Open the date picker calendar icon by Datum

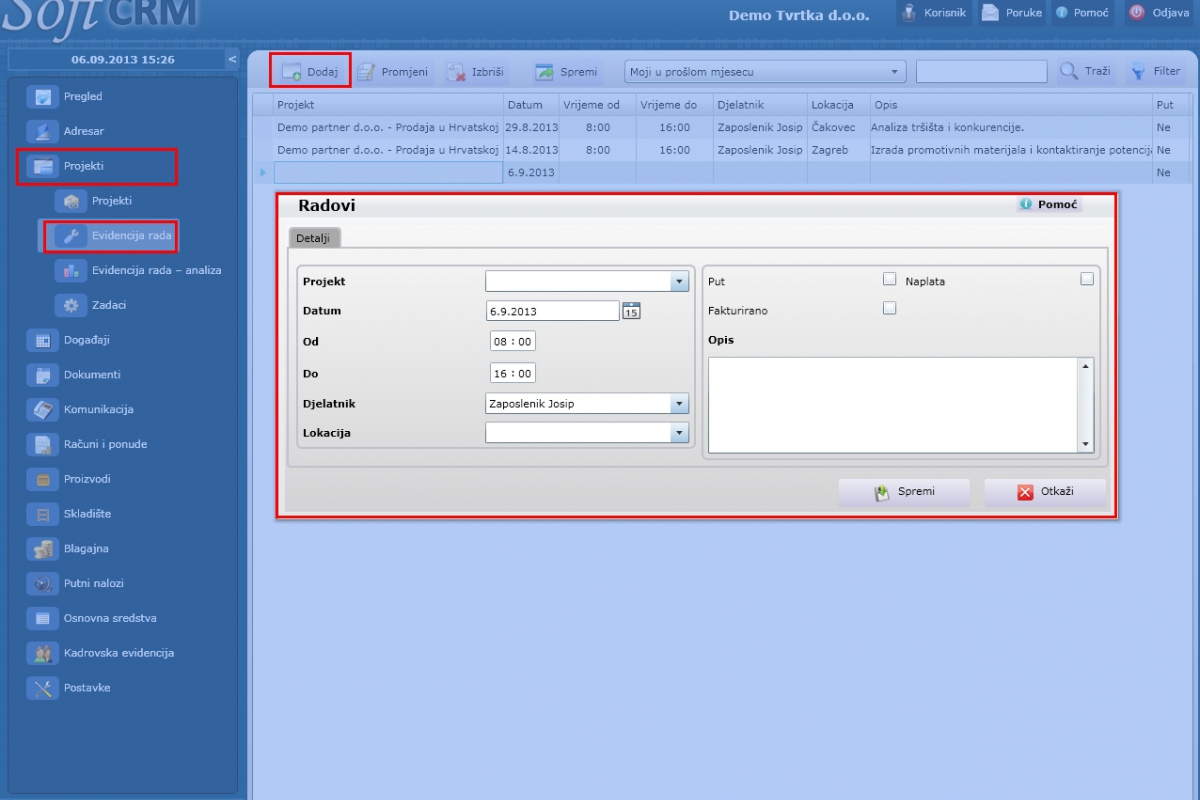coord(631,311)
